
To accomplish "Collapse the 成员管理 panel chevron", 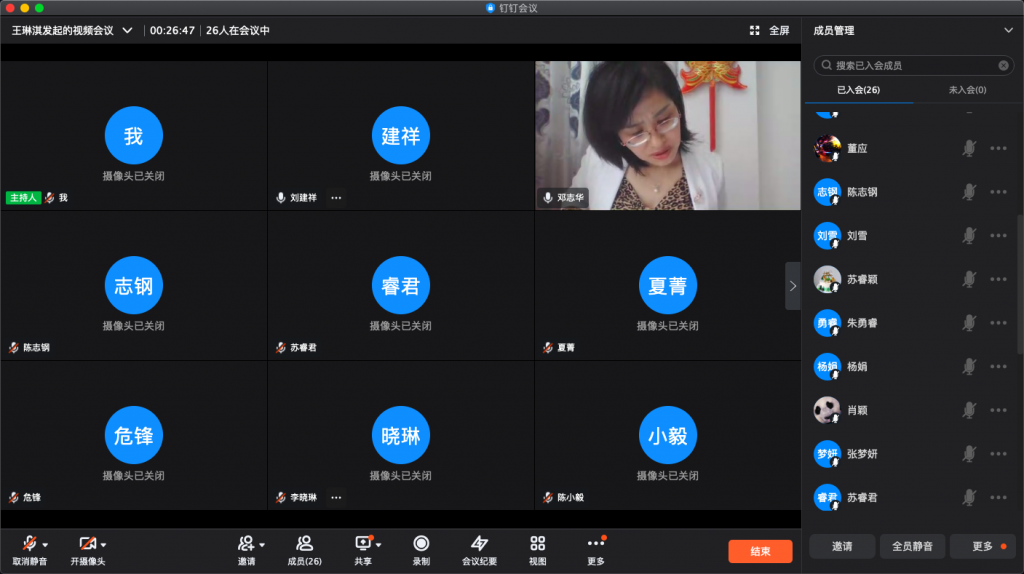I will pos(1007,31).
